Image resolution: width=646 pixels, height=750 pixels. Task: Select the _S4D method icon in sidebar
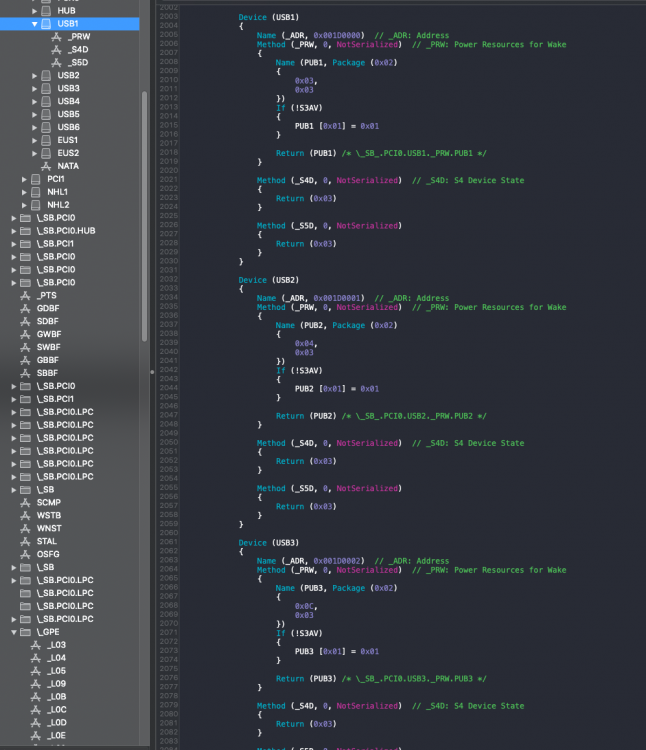(x=56, y=50)
